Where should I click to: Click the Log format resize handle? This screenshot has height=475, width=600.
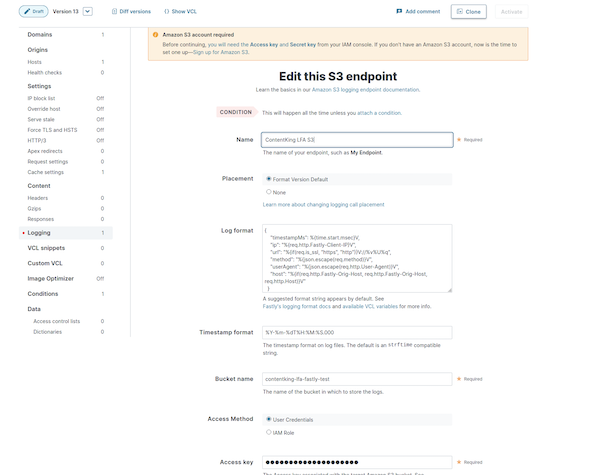(x=450, y=290)
